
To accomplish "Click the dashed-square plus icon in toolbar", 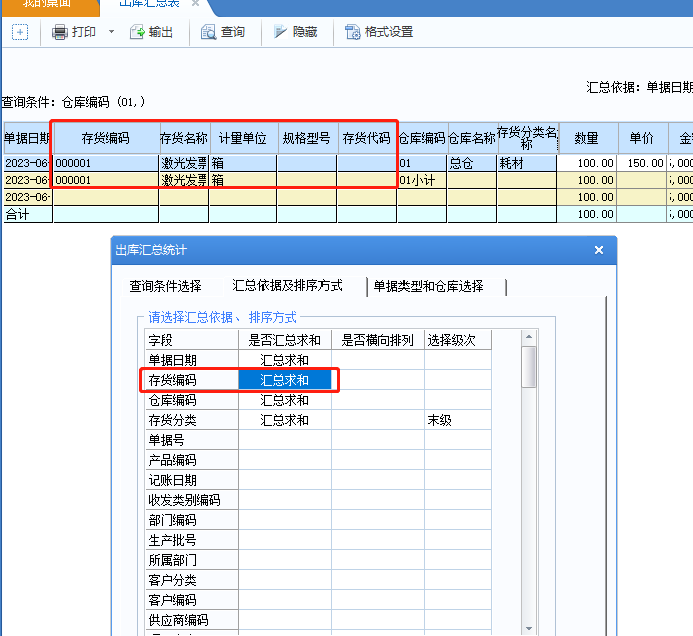I will tap(20, 32).
